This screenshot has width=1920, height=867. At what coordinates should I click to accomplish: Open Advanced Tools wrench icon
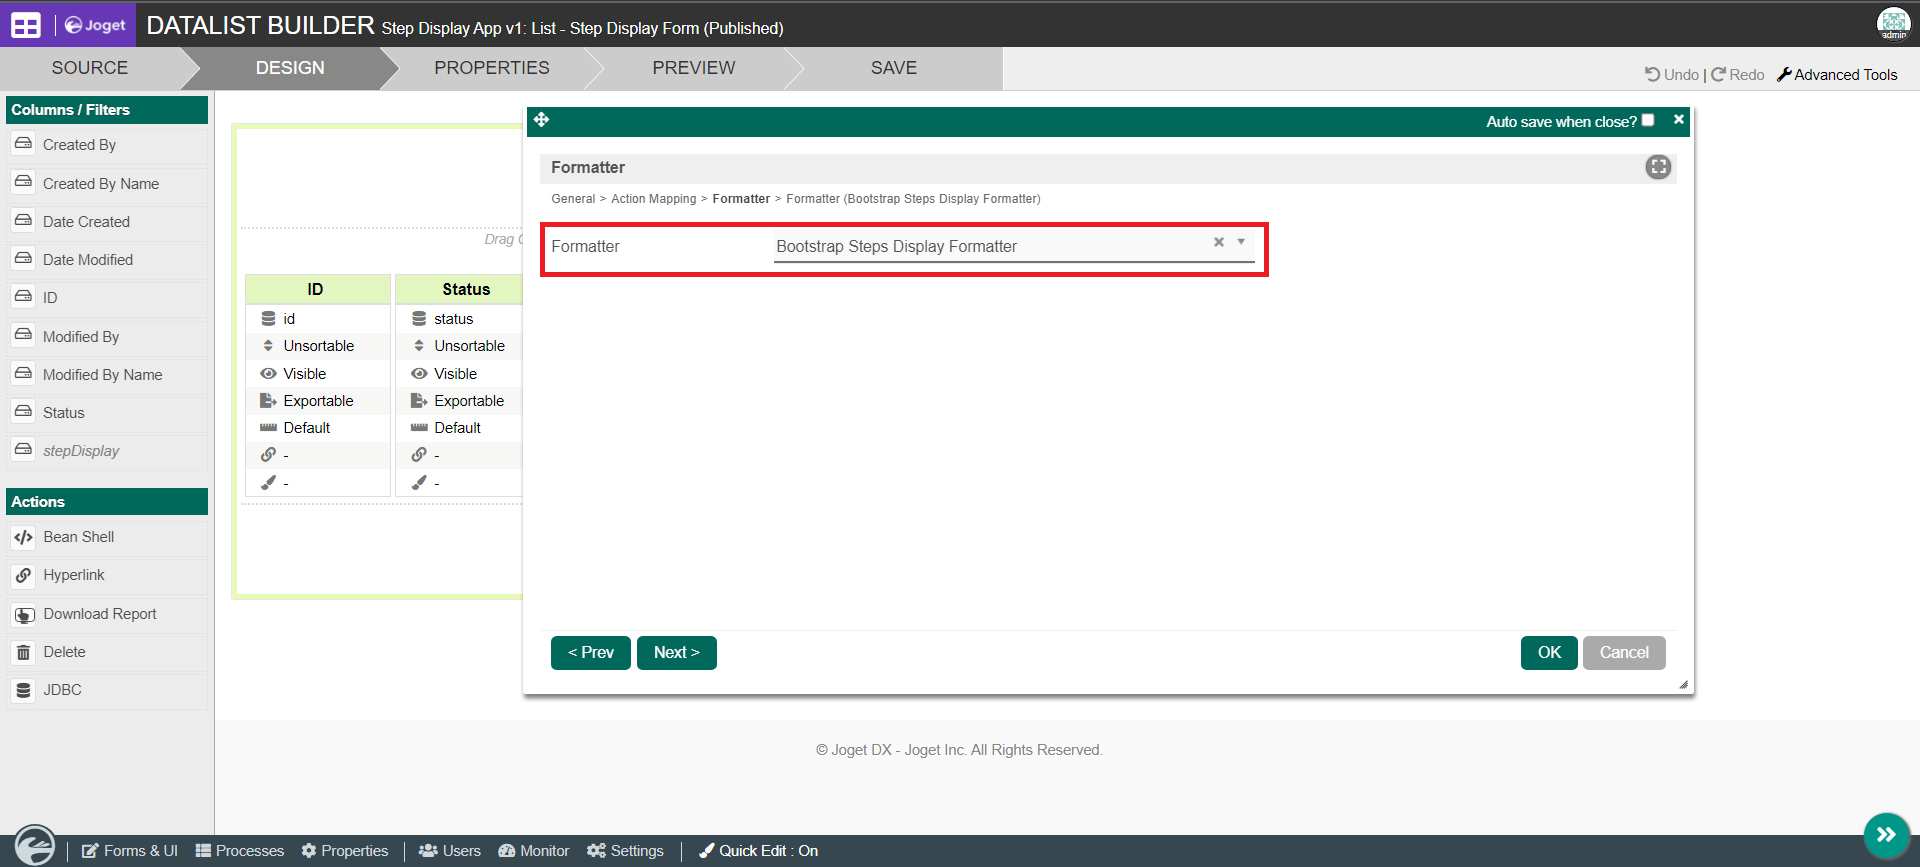[x=1784, y=75]
